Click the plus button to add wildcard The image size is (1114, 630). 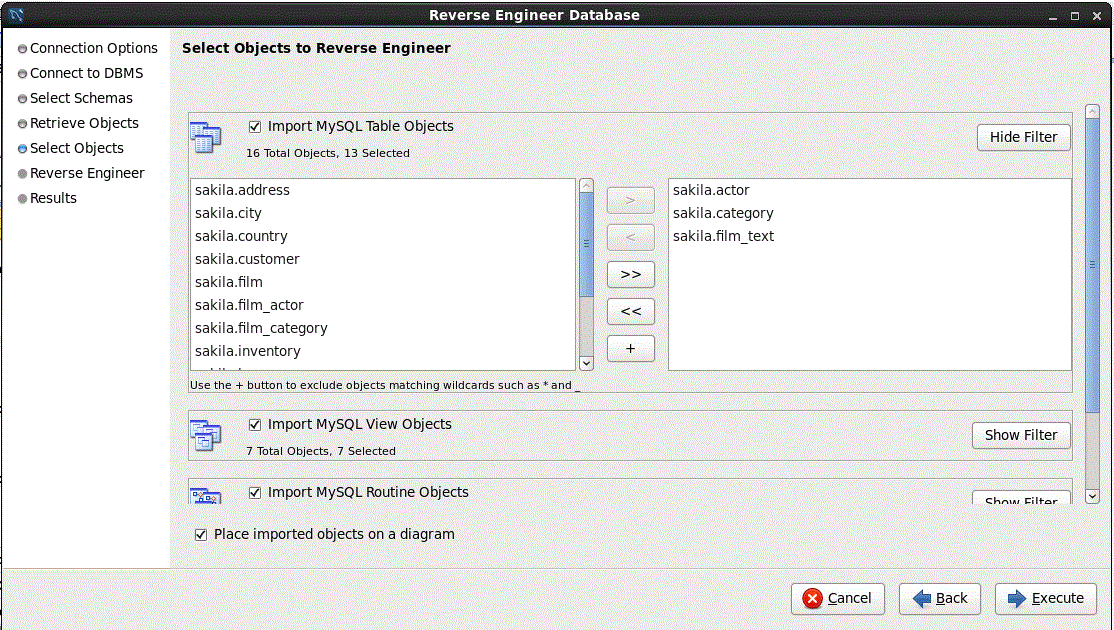coord(630,348)
